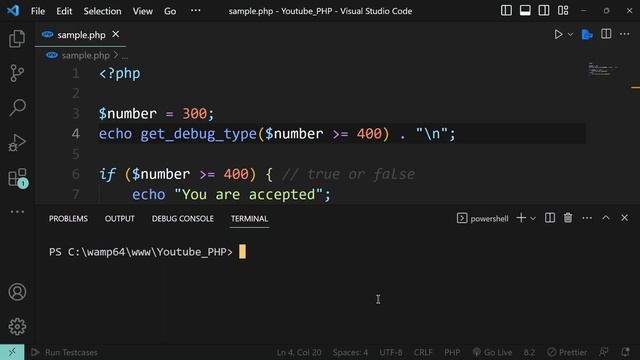Switch to the DEBUG CONSOLE tab
The width and height of the screenshot is (640, 360).
[183, 219]
